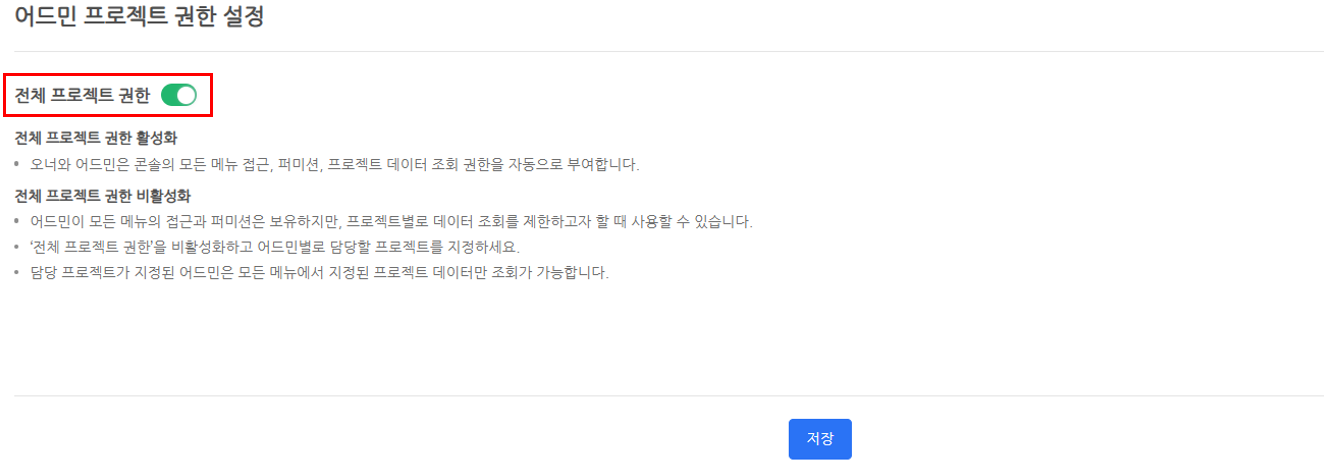Click the 전체 프로젝트 권한 활성화 subheading
Viewport: 1324px width, 464px height.
tap(96, 137)
